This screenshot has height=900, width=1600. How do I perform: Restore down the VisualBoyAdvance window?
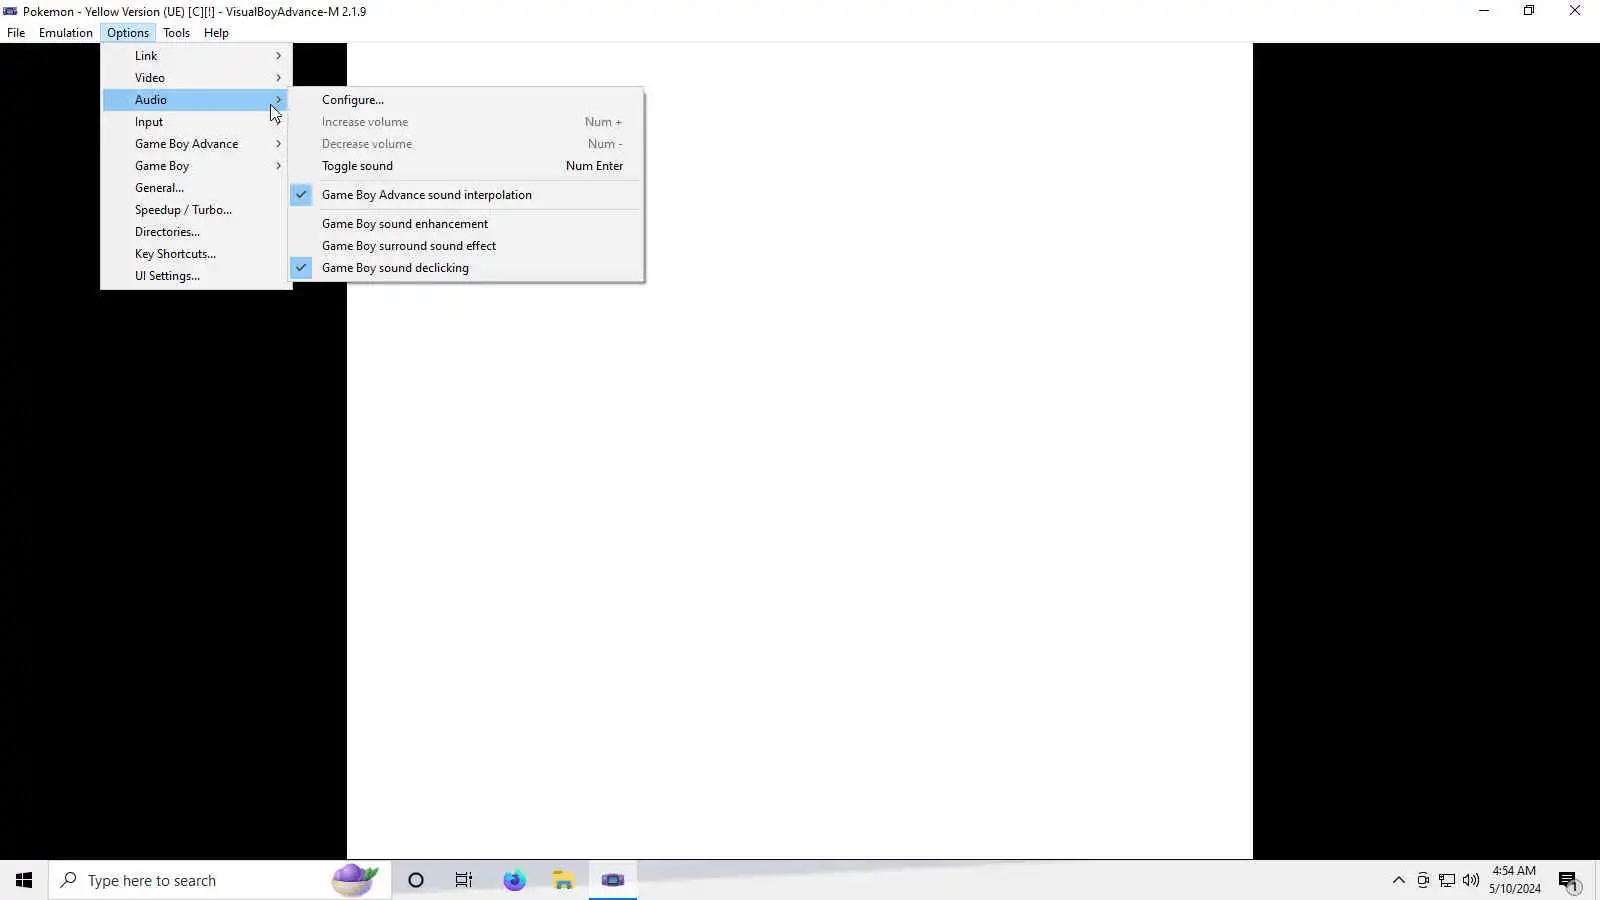(x=1529, y=11)
